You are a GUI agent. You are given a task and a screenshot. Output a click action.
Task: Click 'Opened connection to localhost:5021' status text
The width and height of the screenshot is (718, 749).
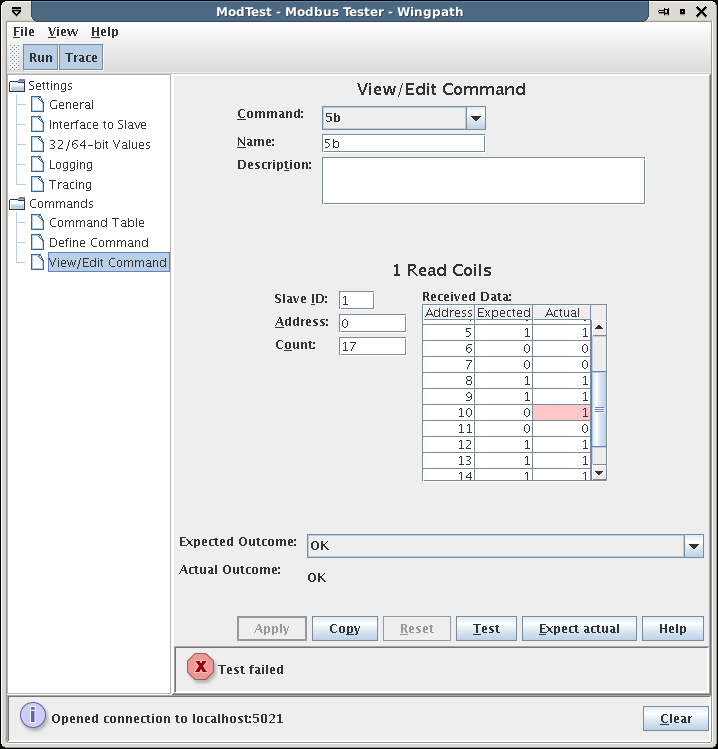point(167,718)
